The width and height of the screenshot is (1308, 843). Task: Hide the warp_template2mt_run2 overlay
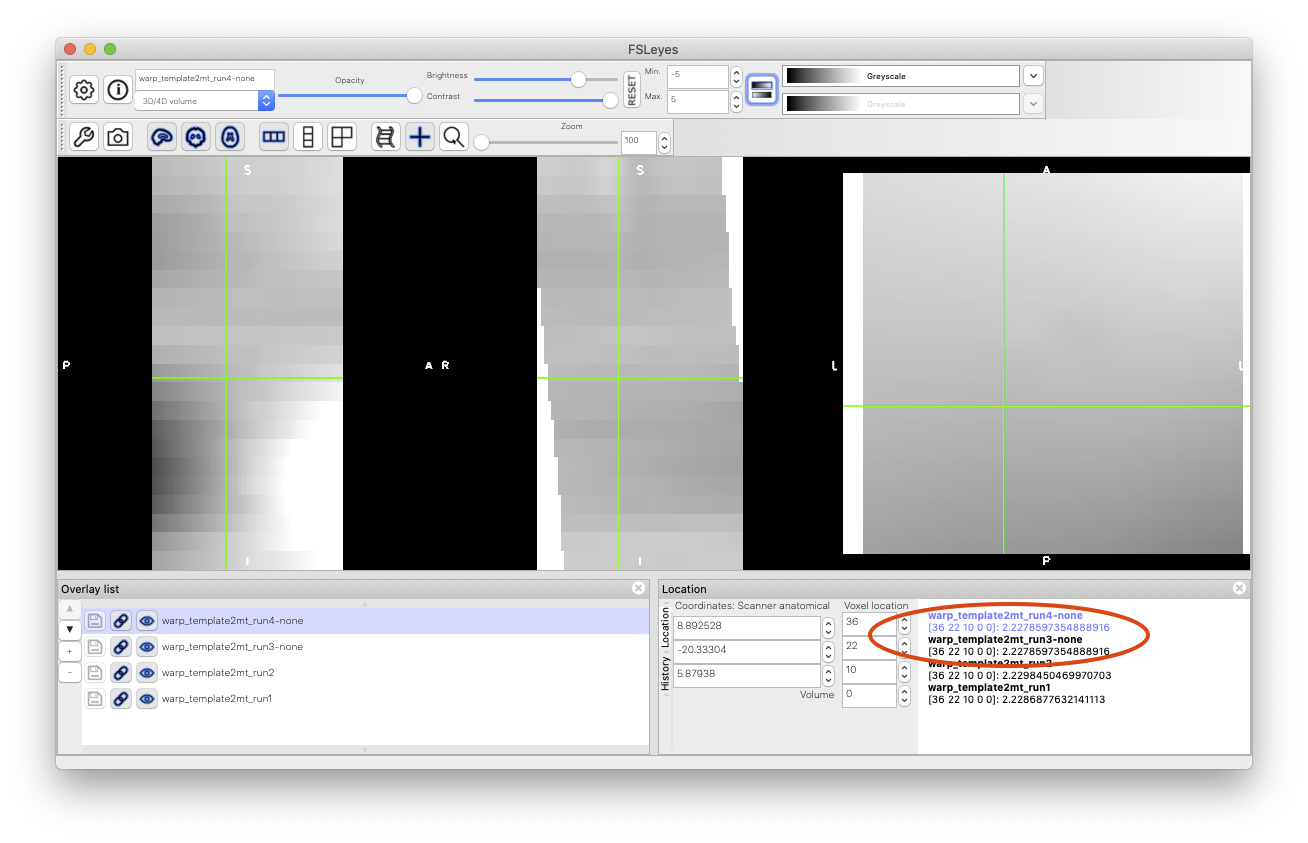146,672
